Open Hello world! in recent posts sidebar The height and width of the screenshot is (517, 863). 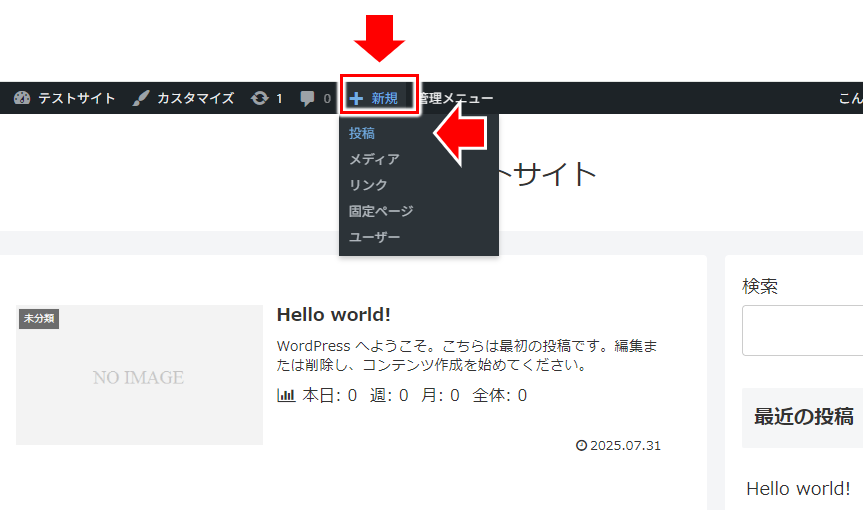[798, 488]
